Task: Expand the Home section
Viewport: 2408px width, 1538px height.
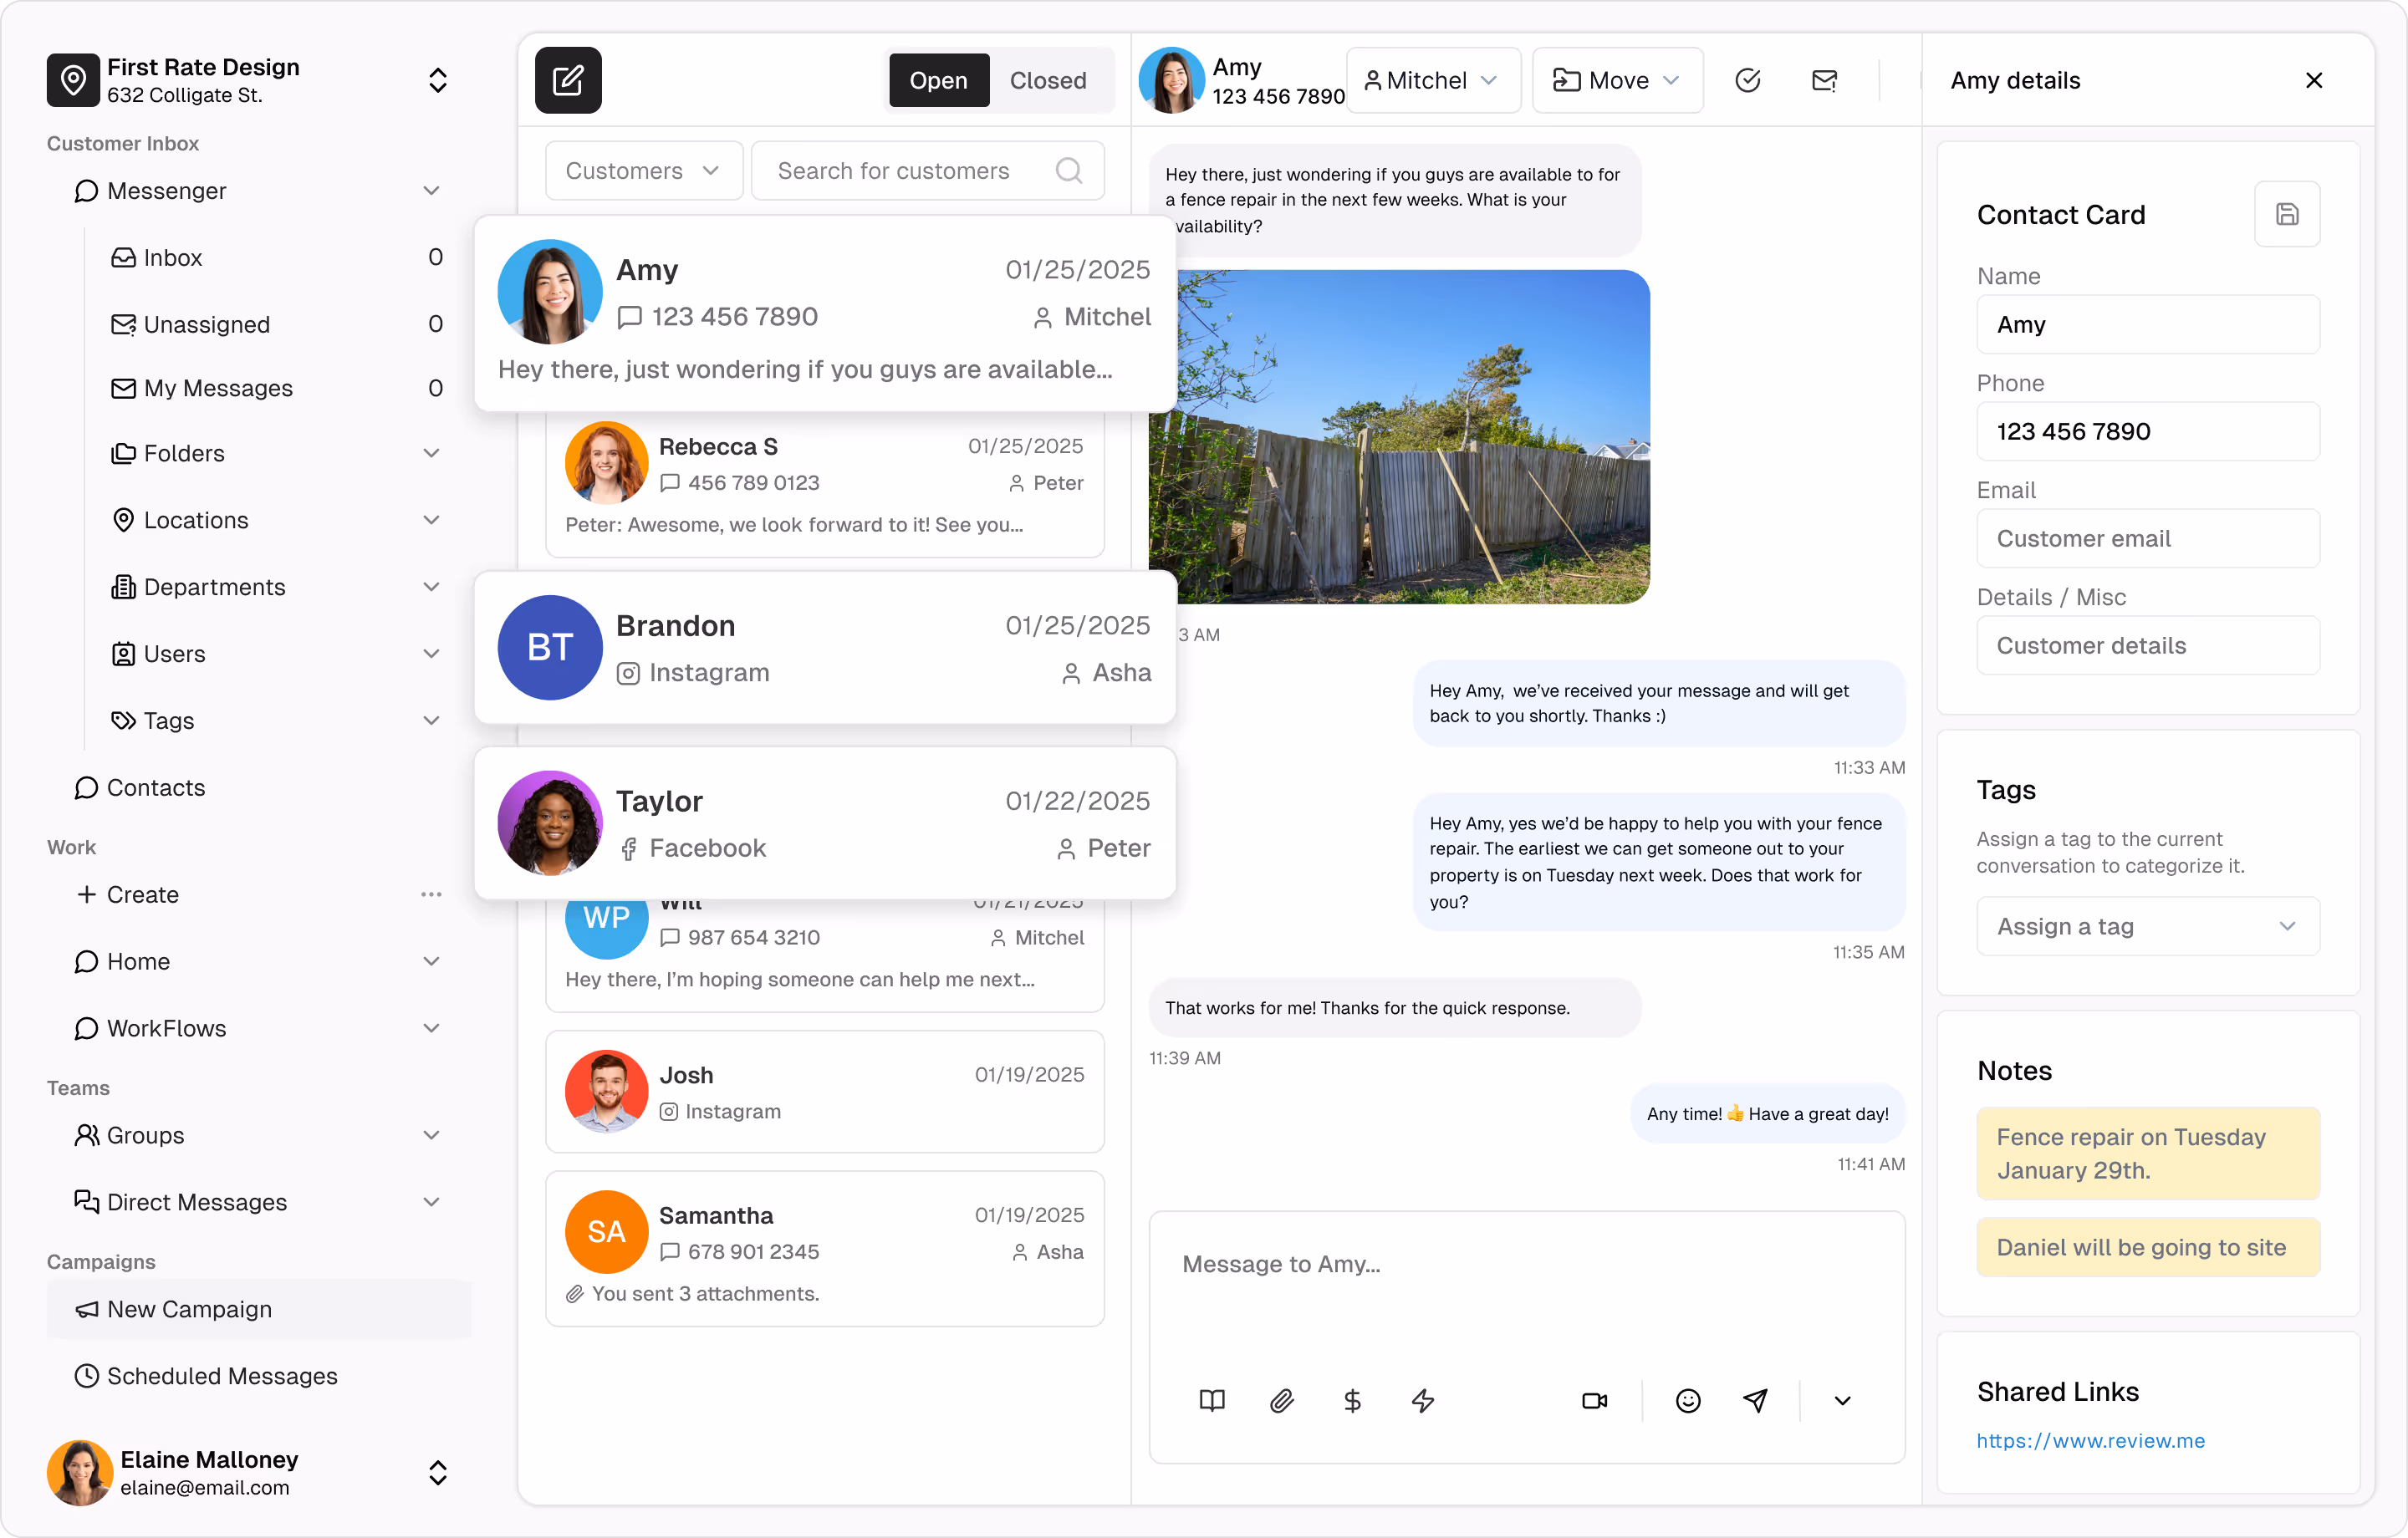Action: pyautogui.click(x=431, y=961)
